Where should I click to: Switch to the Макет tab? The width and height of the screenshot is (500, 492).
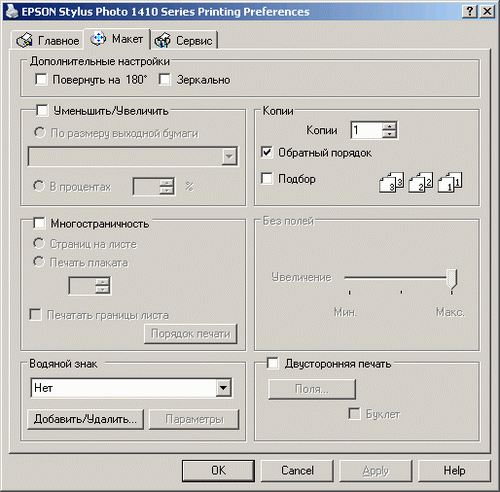coord(117,39)
